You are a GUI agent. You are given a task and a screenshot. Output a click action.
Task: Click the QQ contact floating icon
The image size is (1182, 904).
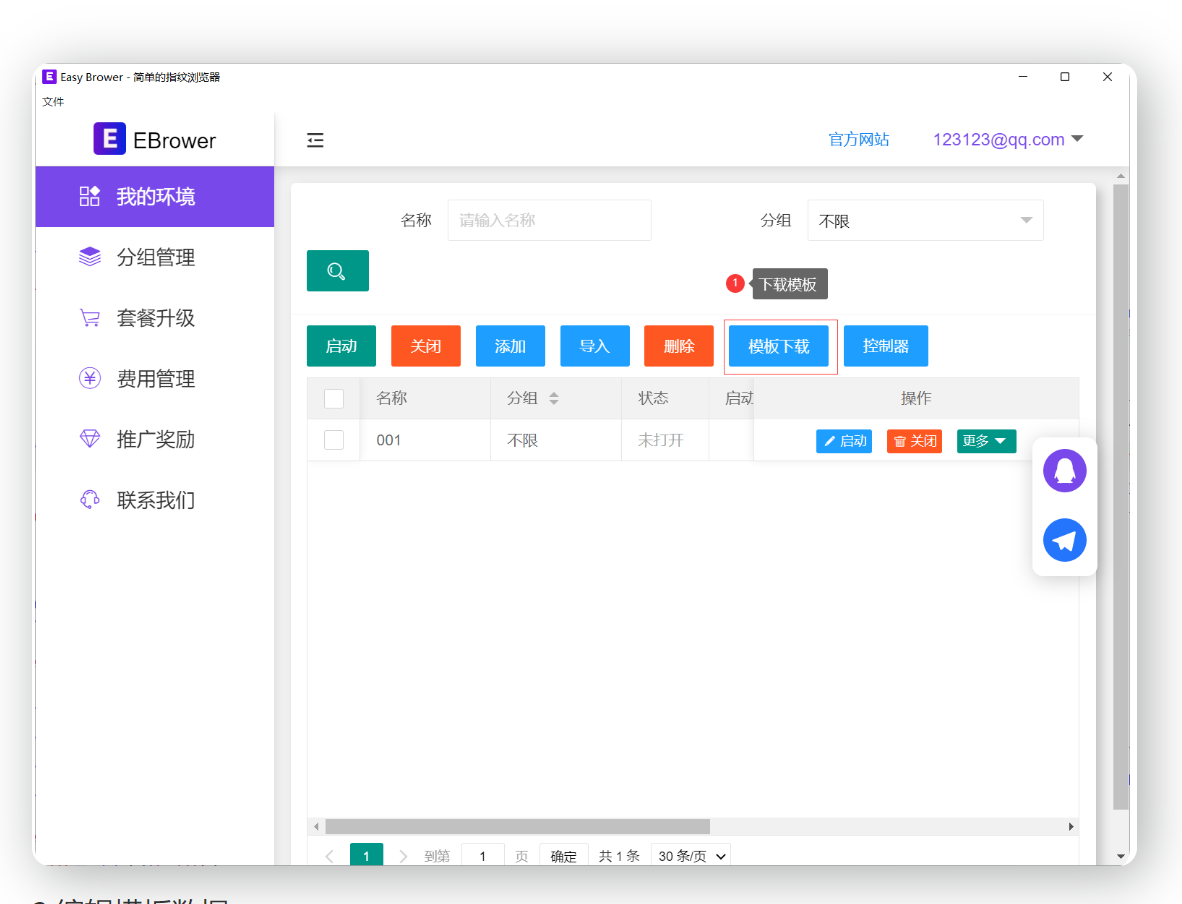point(1064,470)
